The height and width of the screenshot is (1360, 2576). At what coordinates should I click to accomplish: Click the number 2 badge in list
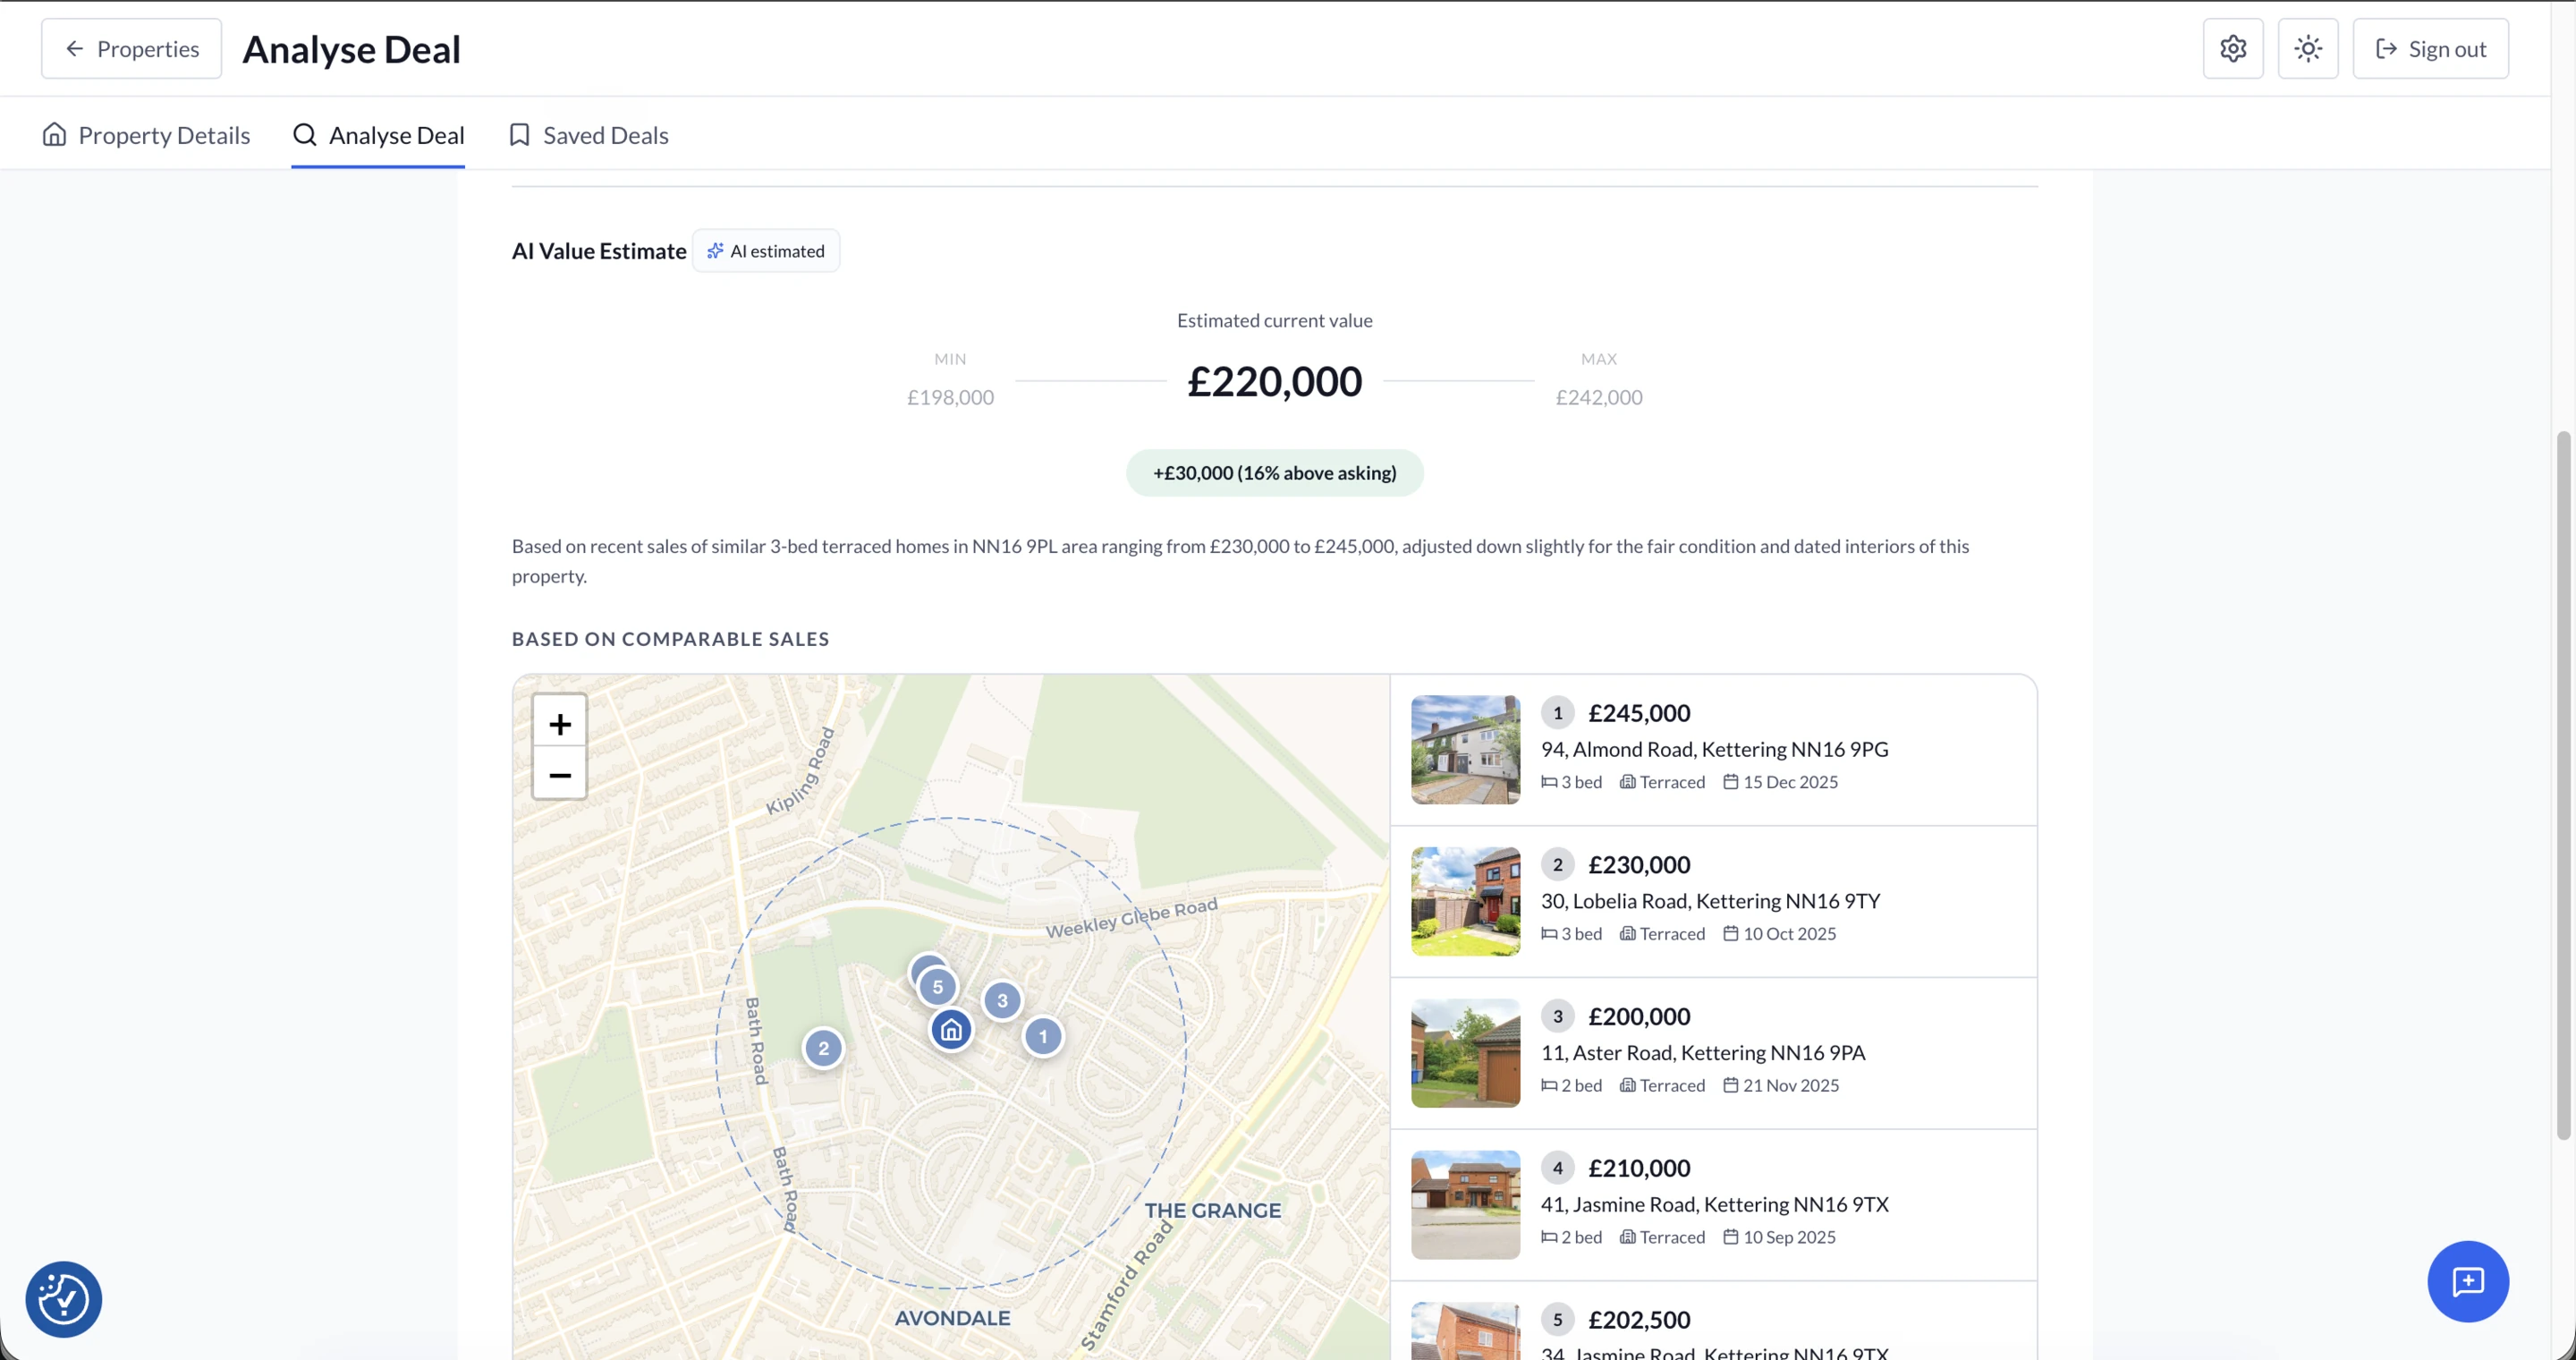(x=1558, y=865)
